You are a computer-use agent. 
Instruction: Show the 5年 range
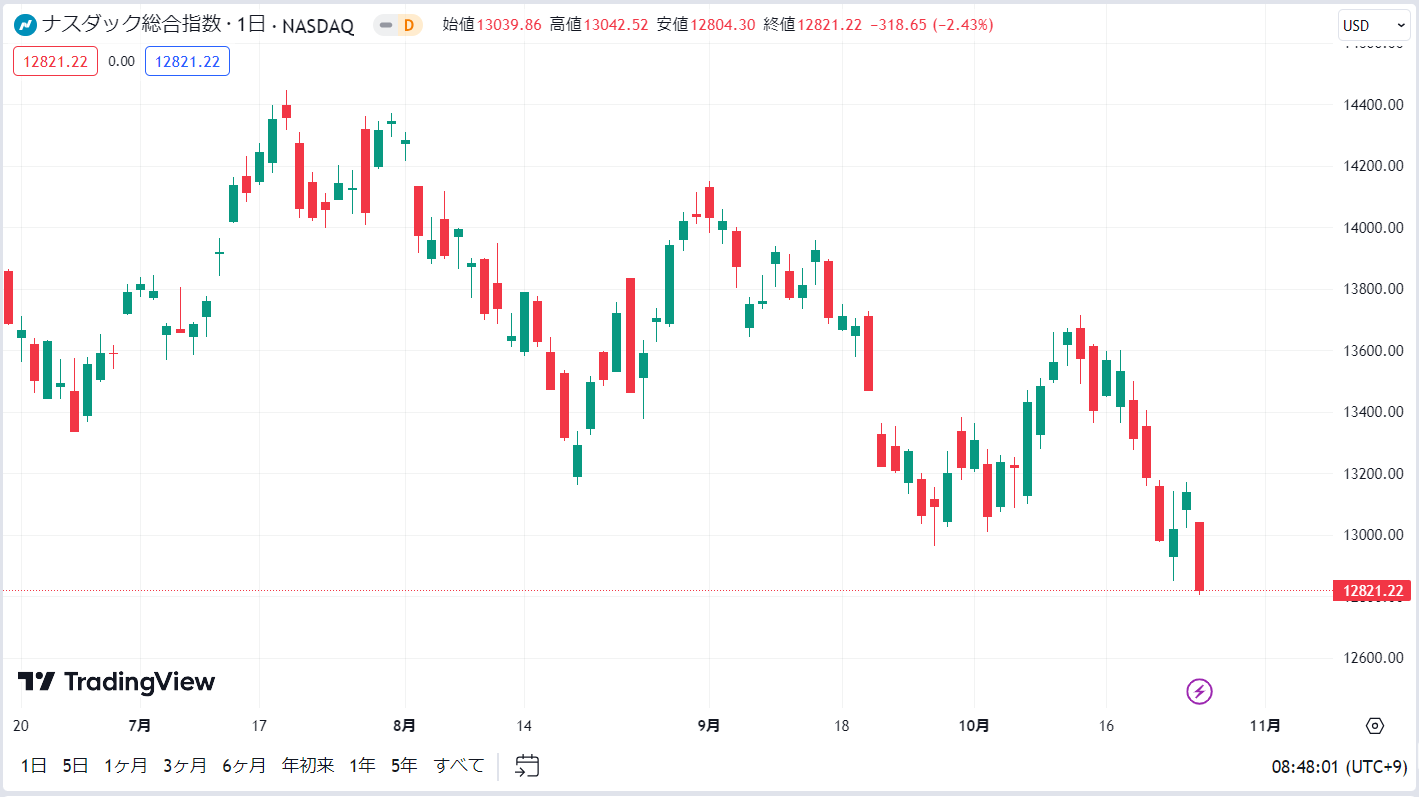[404, 766]
